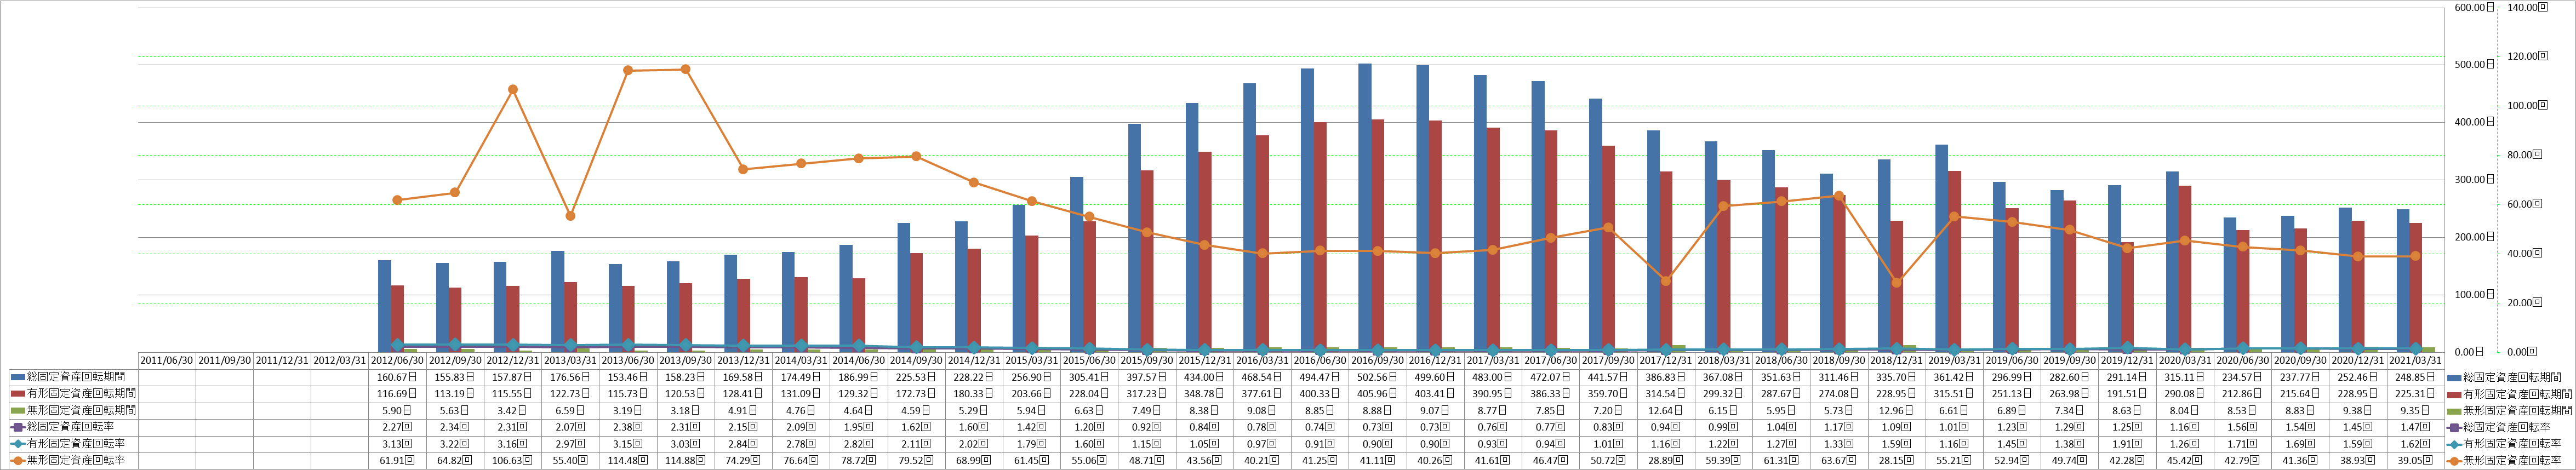Click the 2017/12/31 date column header
This screenshot has width=2576, height=470.
click(1666, 360)
